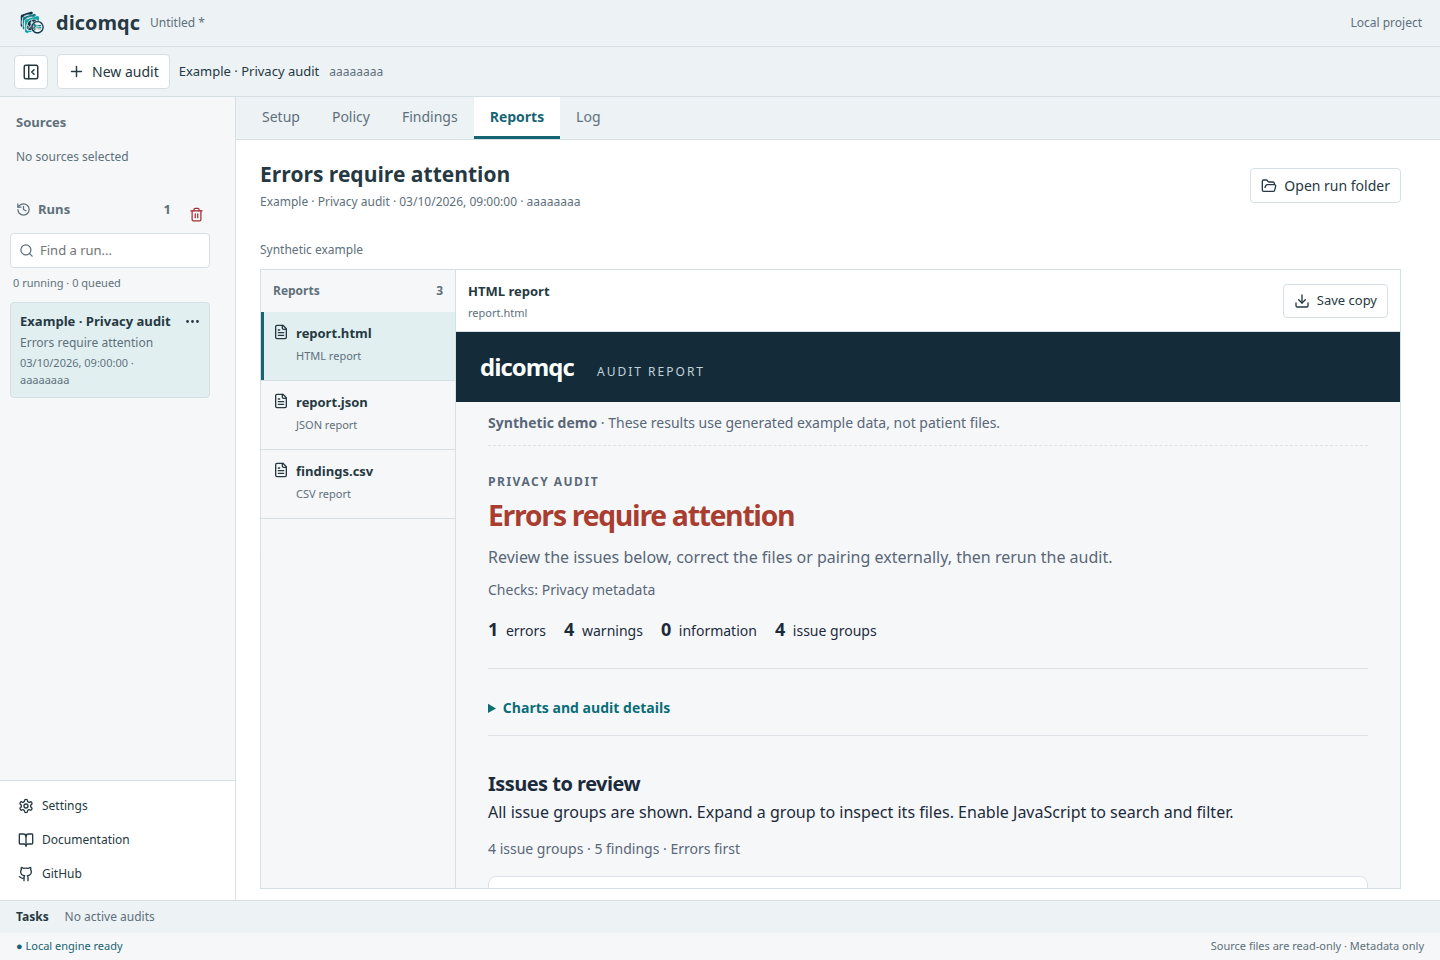Click the GitHub icon in sidebar
This screenshot has height=960, width=1440.
[x=26, y=874]
